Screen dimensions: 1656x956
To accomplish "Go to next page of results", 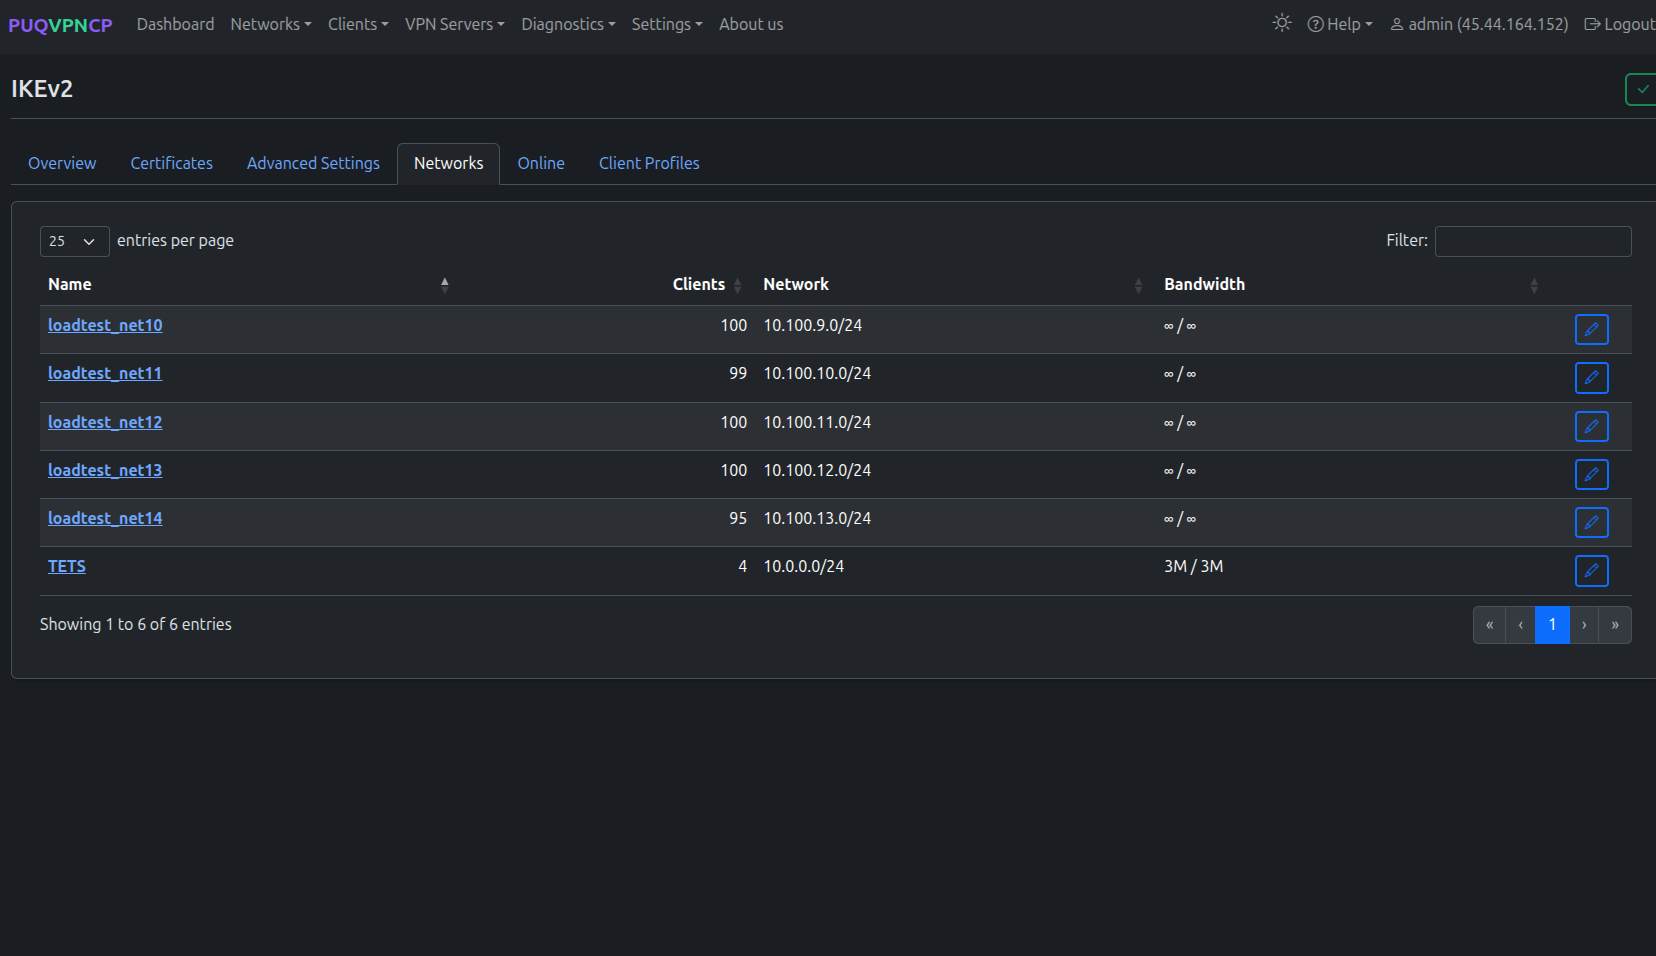I will pyautogui.click(x=1584, y=625).
